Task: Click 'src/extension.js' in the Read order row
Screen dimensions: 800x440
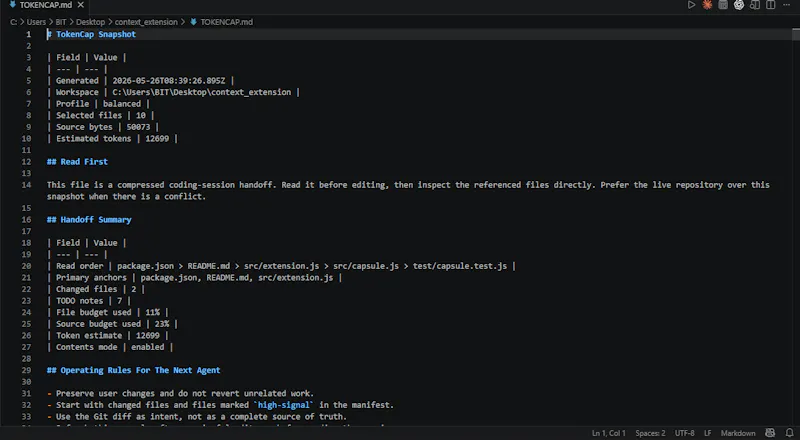Action: pos(282,266)
